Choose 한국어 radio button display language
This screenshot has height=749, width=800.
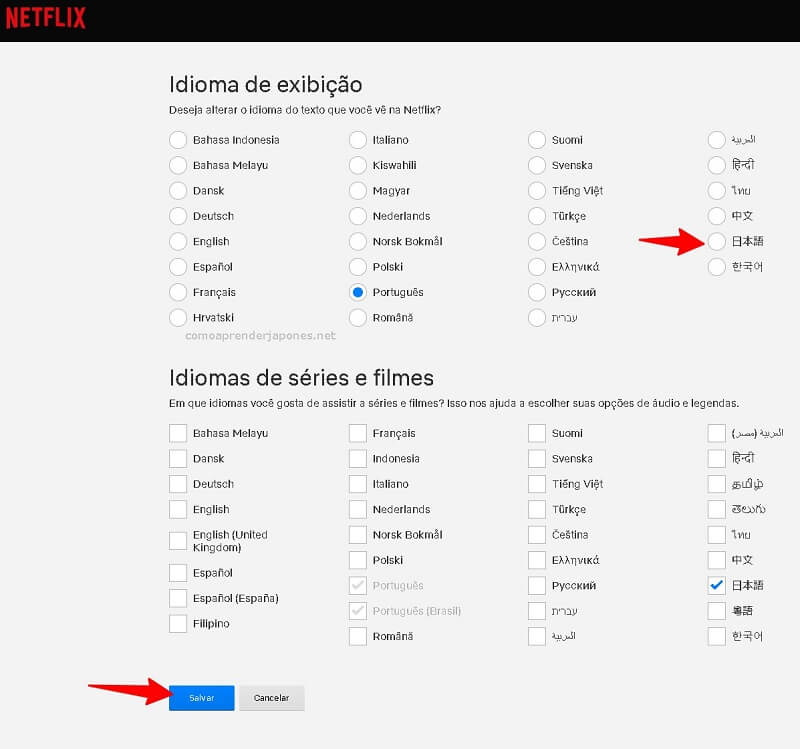tap(717, 267)
